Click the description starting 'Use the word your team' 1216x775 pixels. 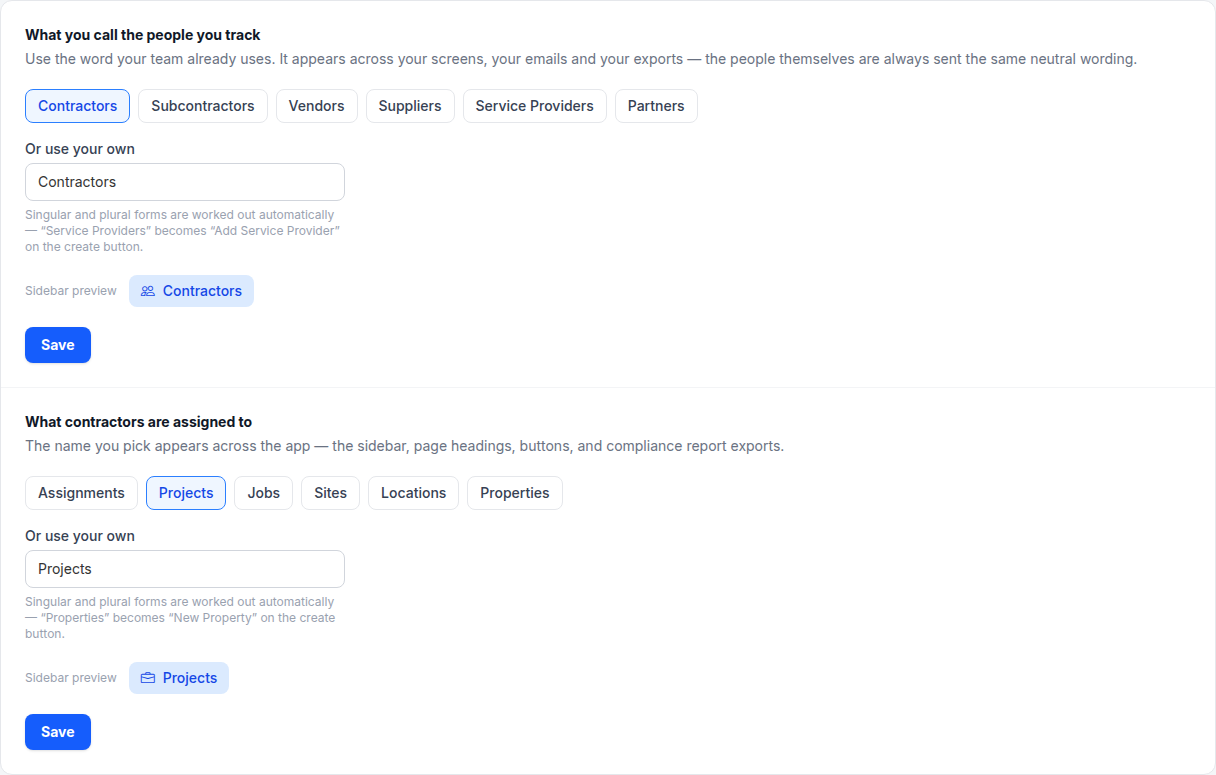click(581, 59)
